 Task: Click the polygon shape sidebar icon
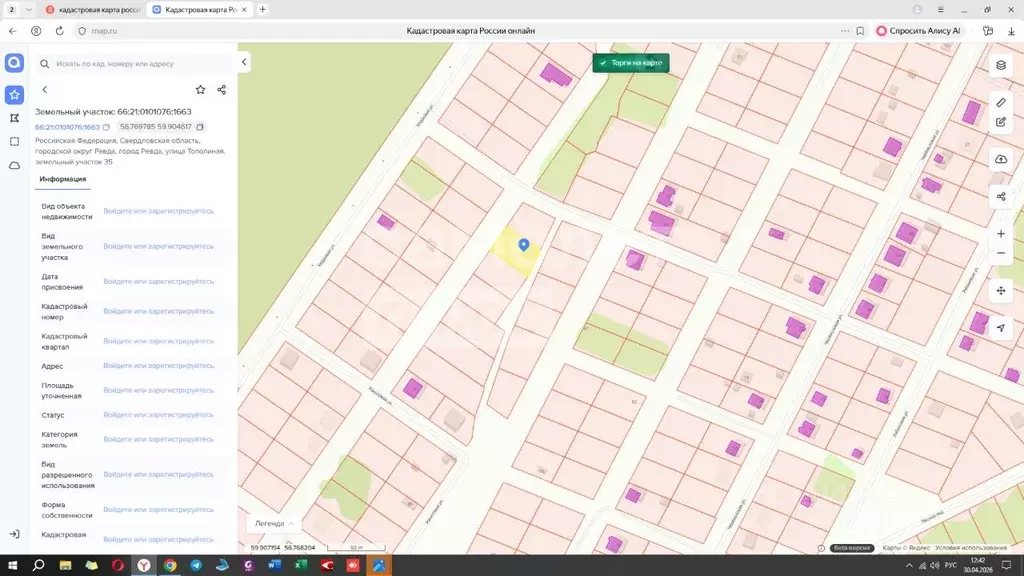click(14, 118)
